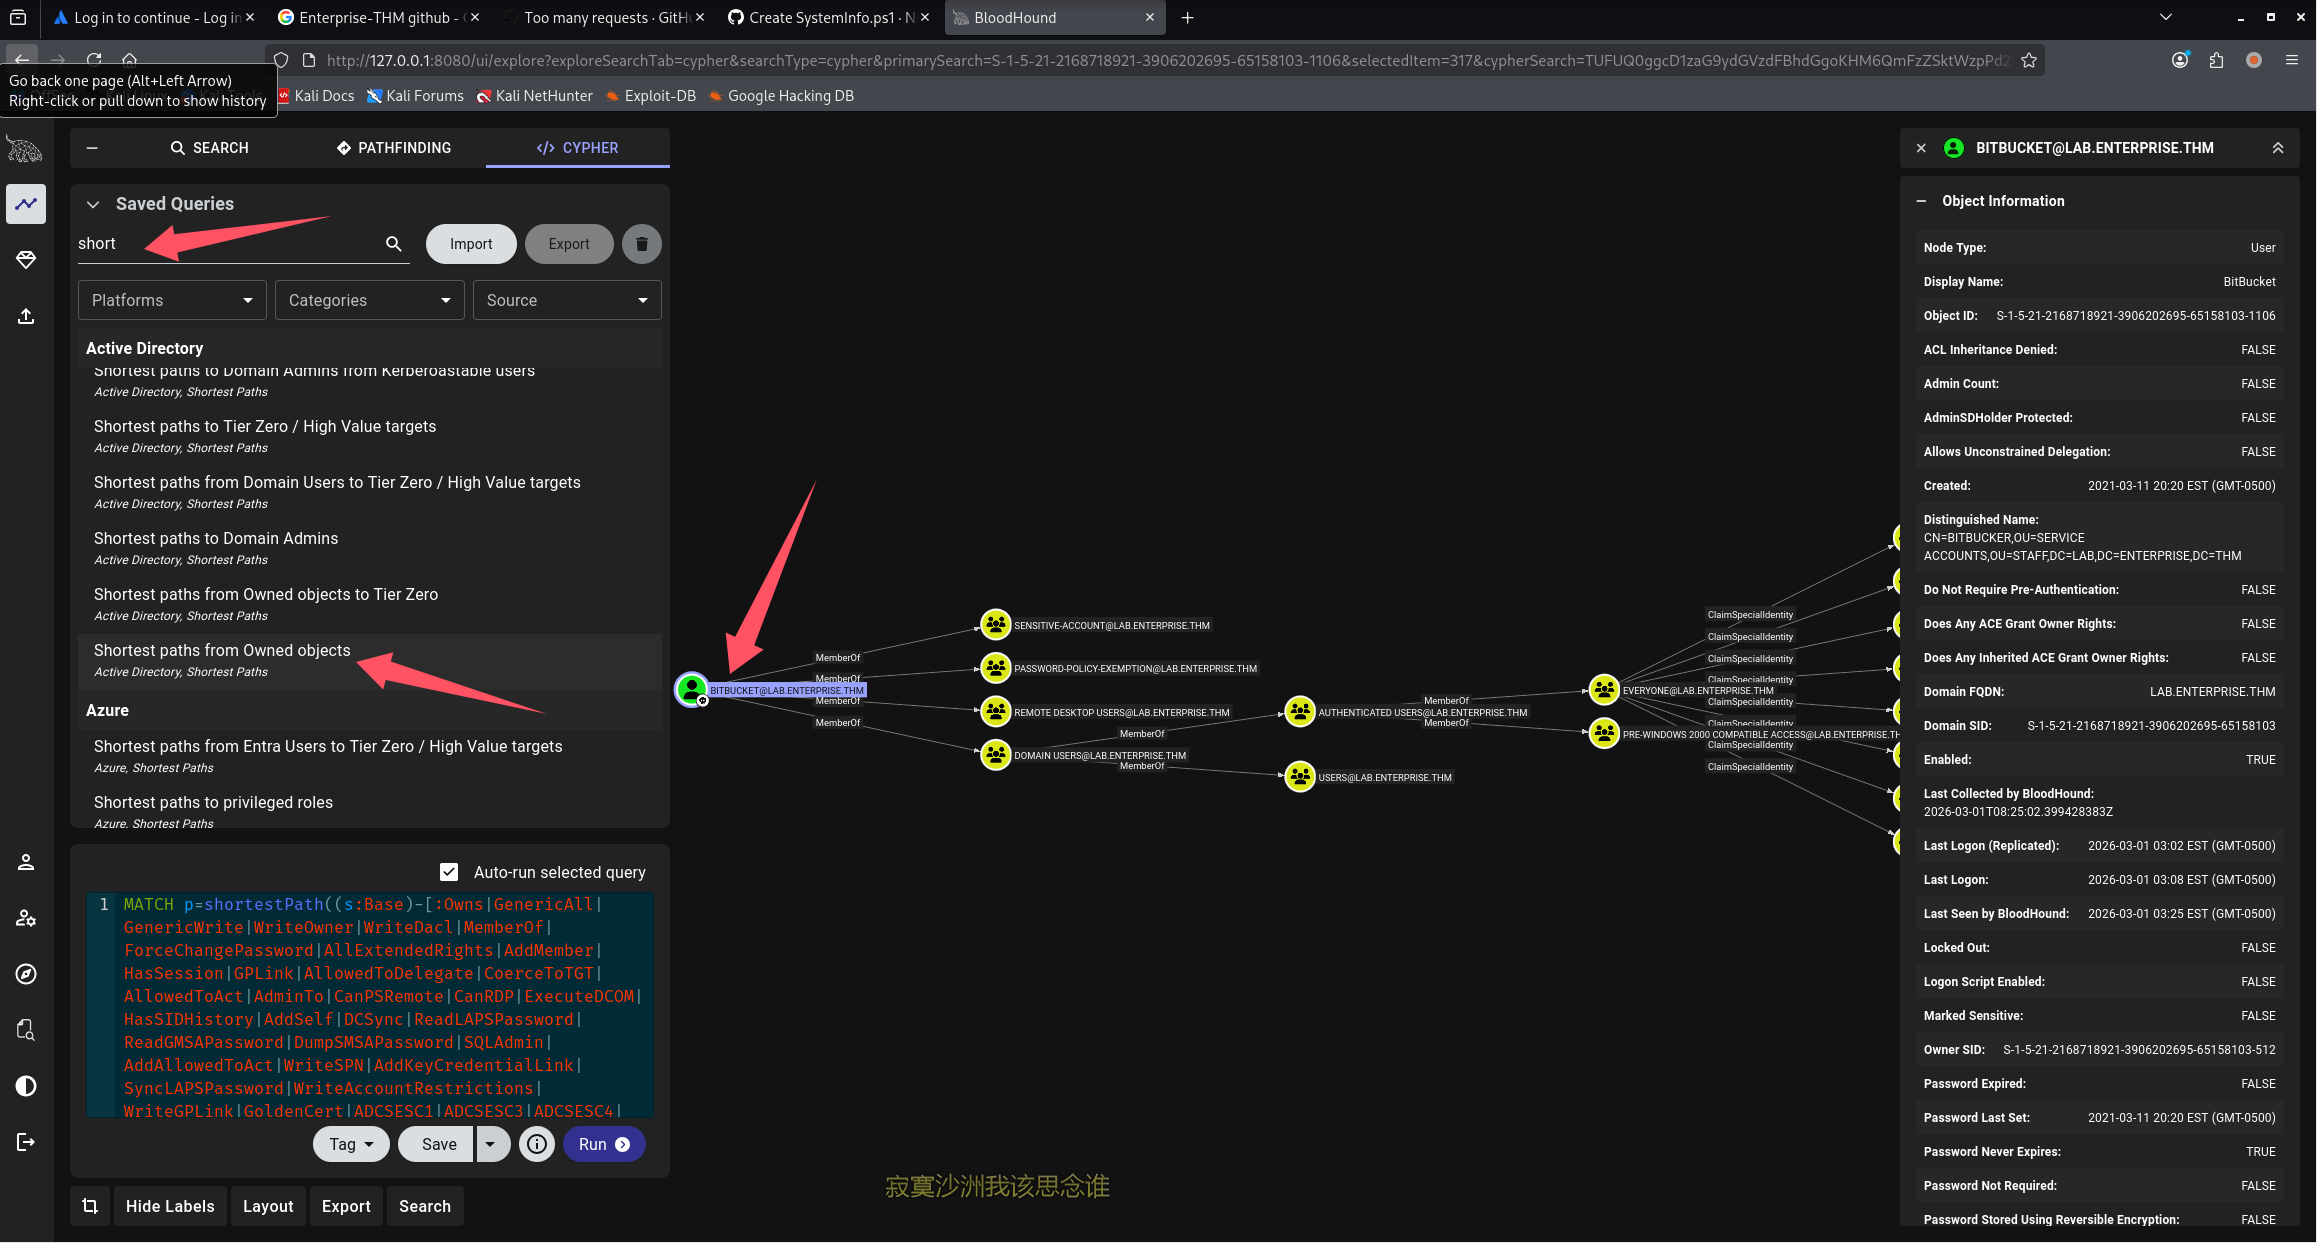Click the search magnifier in saved queries
The image size is (2318, 1243).
pos(393,244)
